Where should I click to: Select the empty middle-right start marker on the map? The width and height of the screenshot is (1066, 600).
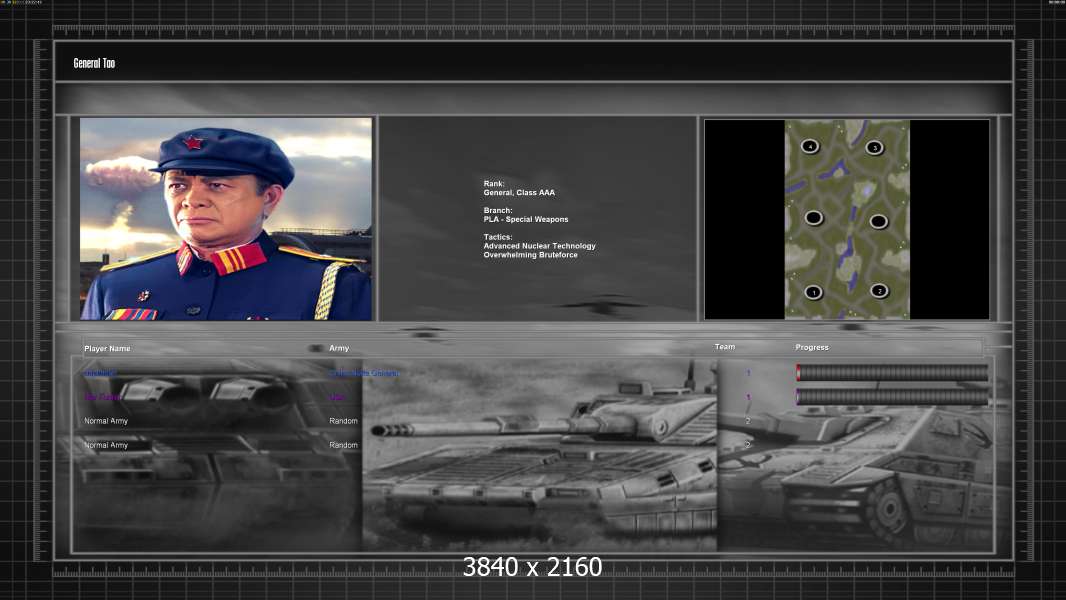coord(878,221)
